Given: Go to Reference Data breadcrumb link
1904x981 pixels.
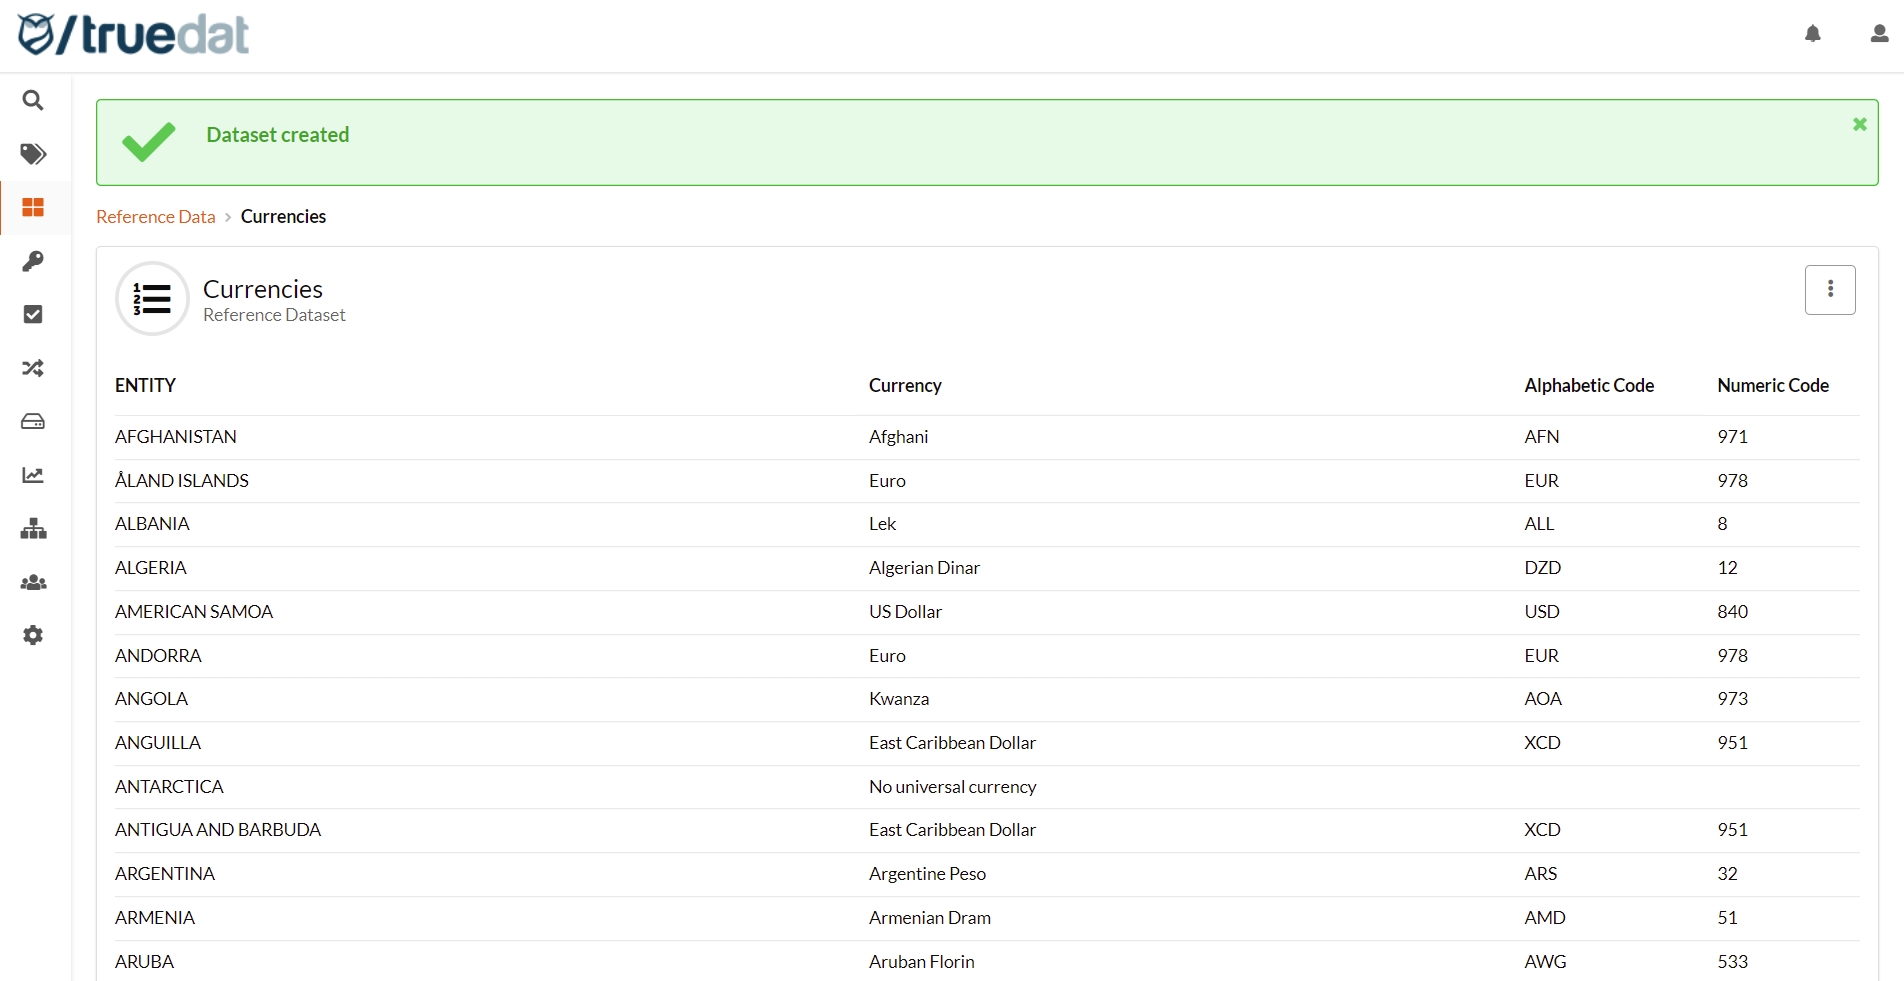Looking at the screenshot, I should pos(155,217).
